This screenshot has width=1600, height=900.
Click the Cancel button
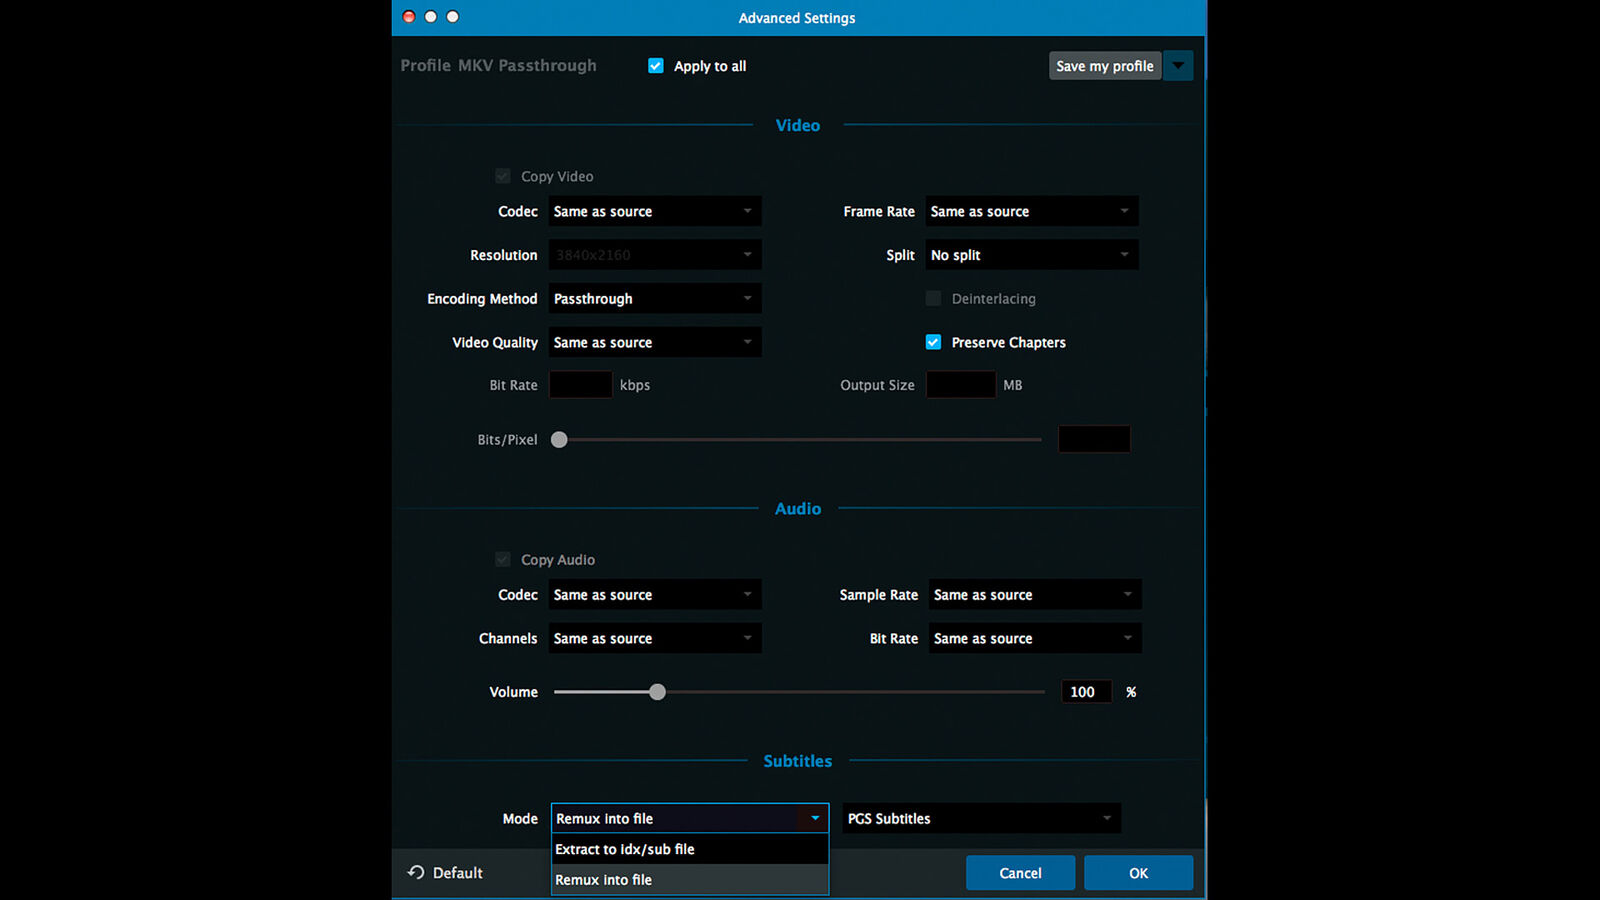coord(1020,873)
